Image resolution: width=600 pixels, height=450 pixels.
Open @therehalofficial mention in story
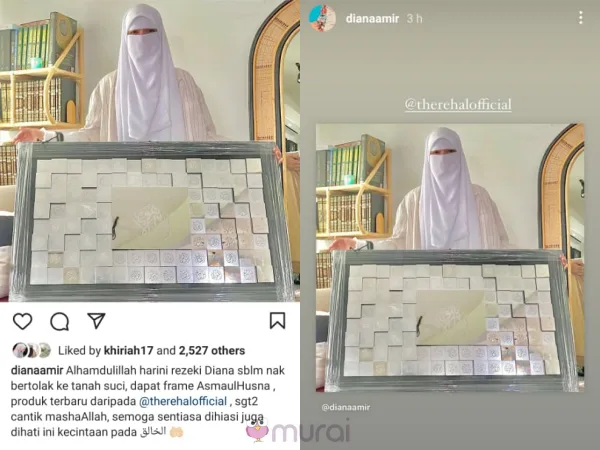pyautogui.click(x=458, y=105)
